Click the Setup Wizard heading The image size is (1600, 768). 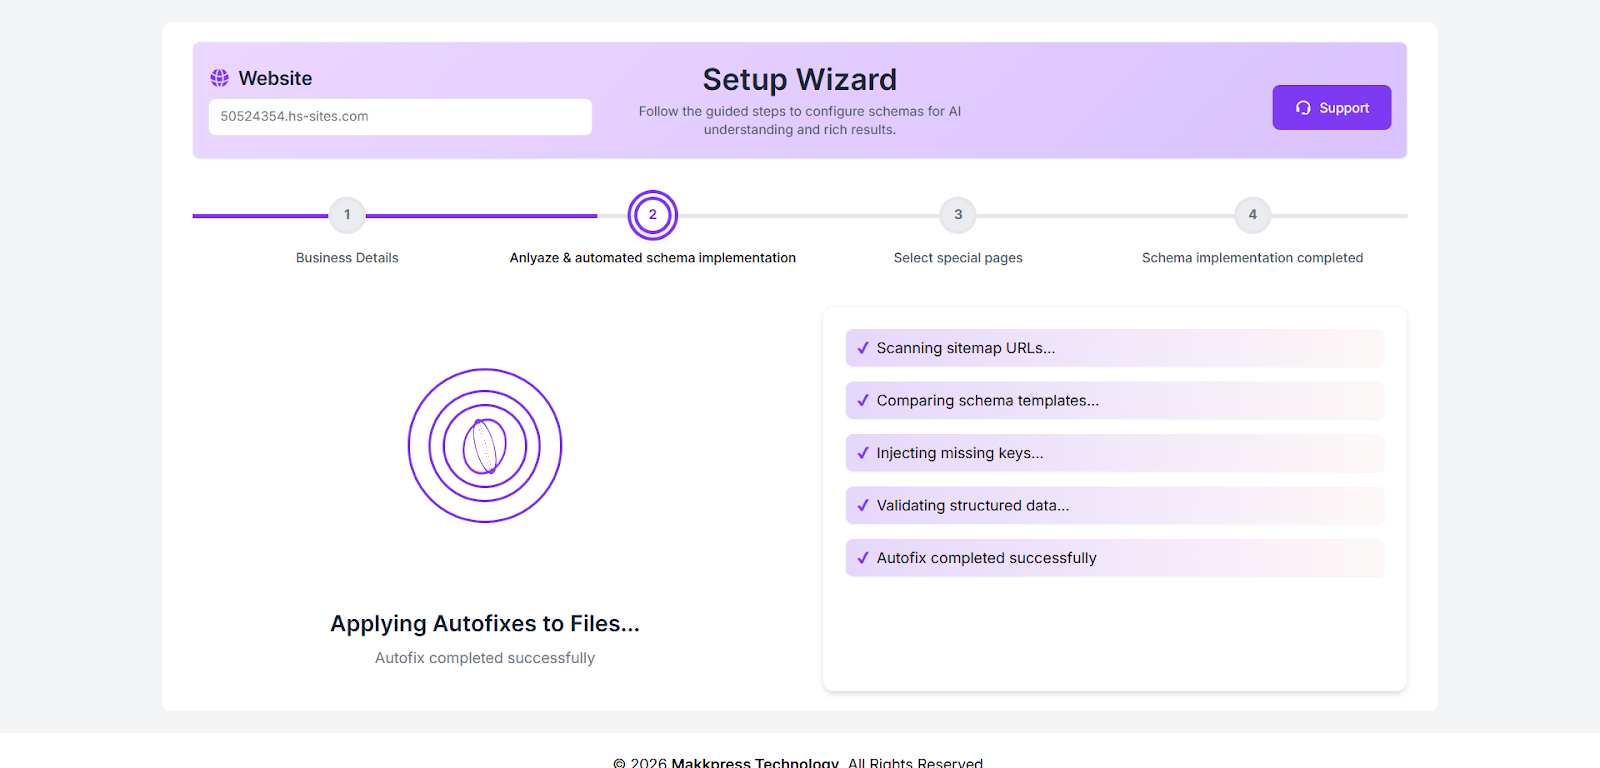pyautogui.click(x=799, y=80)
